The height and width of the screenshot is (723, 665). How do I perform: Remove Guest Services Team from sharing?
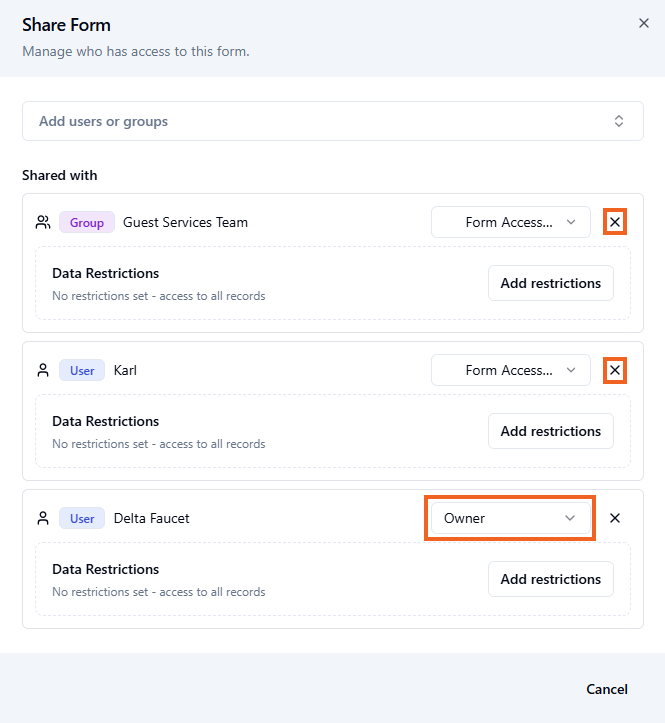pos(615,222)
